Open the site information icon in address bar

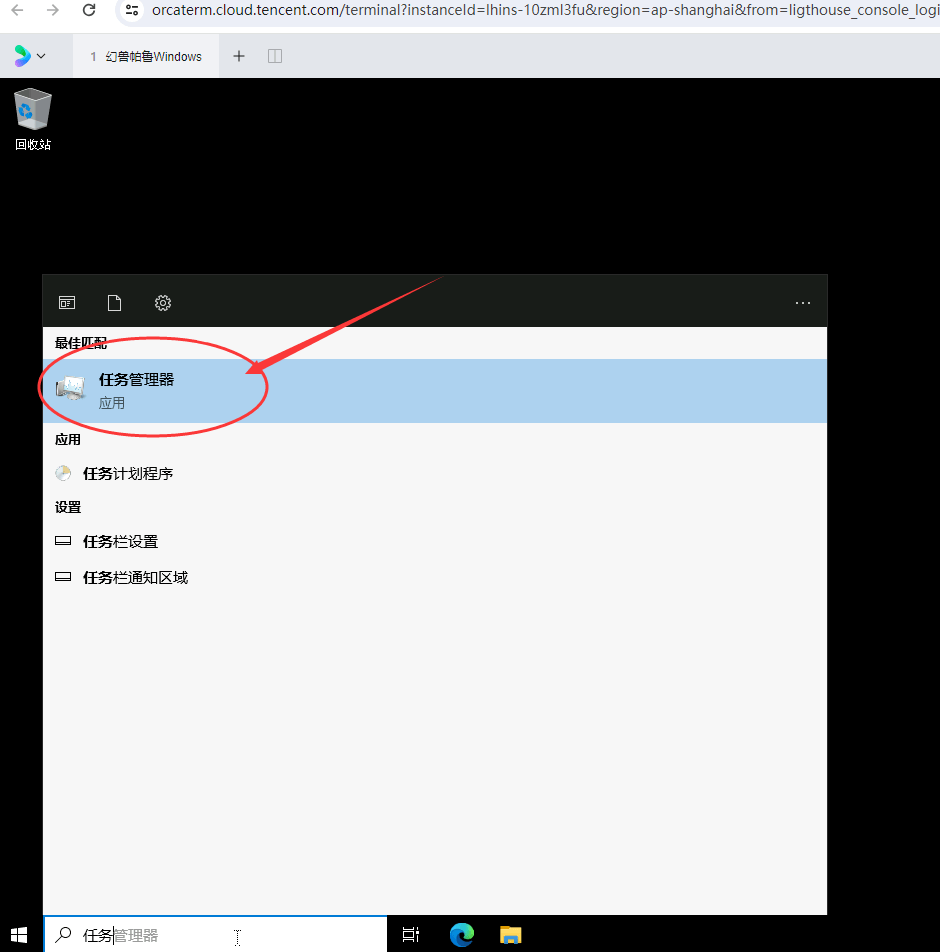tap(132, 10)
